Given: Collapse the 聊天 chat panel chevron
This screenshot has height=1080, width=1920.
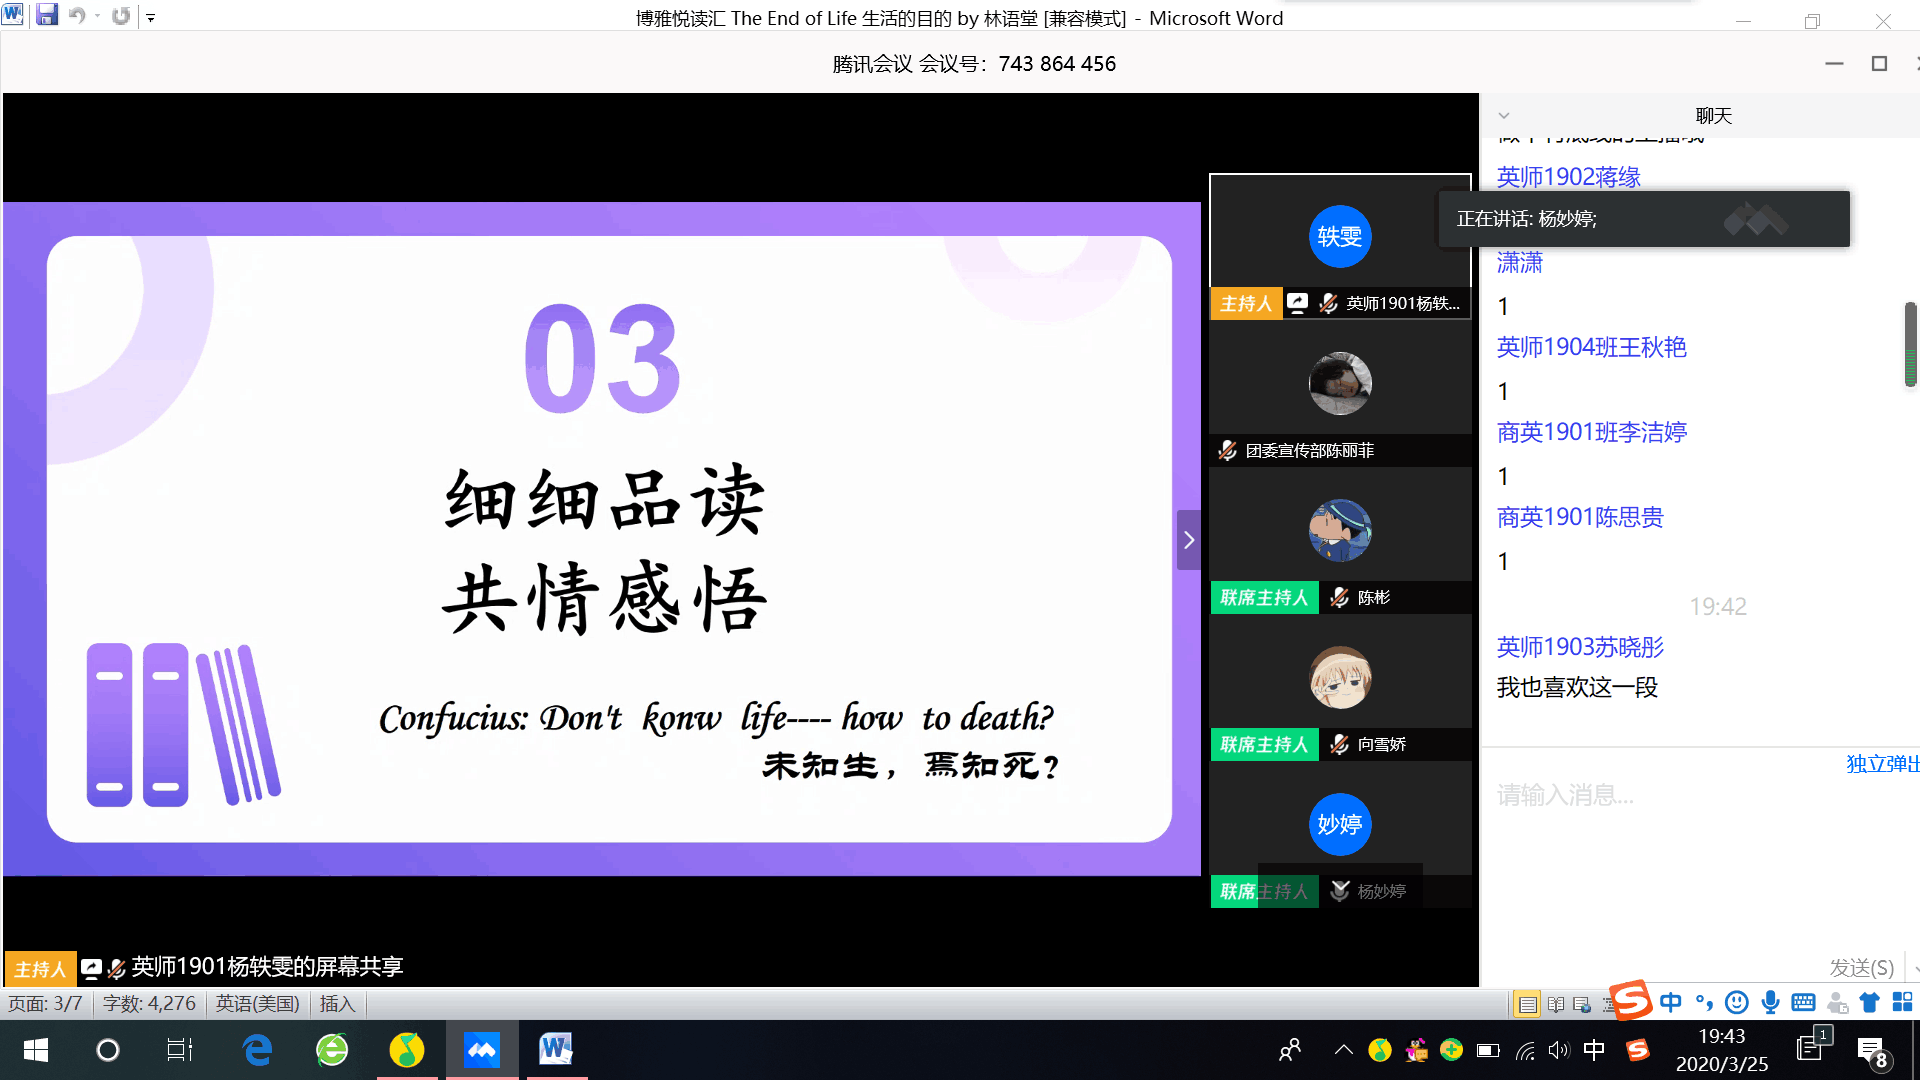Looking at the screenshot, I should [x=1504, y=116].
